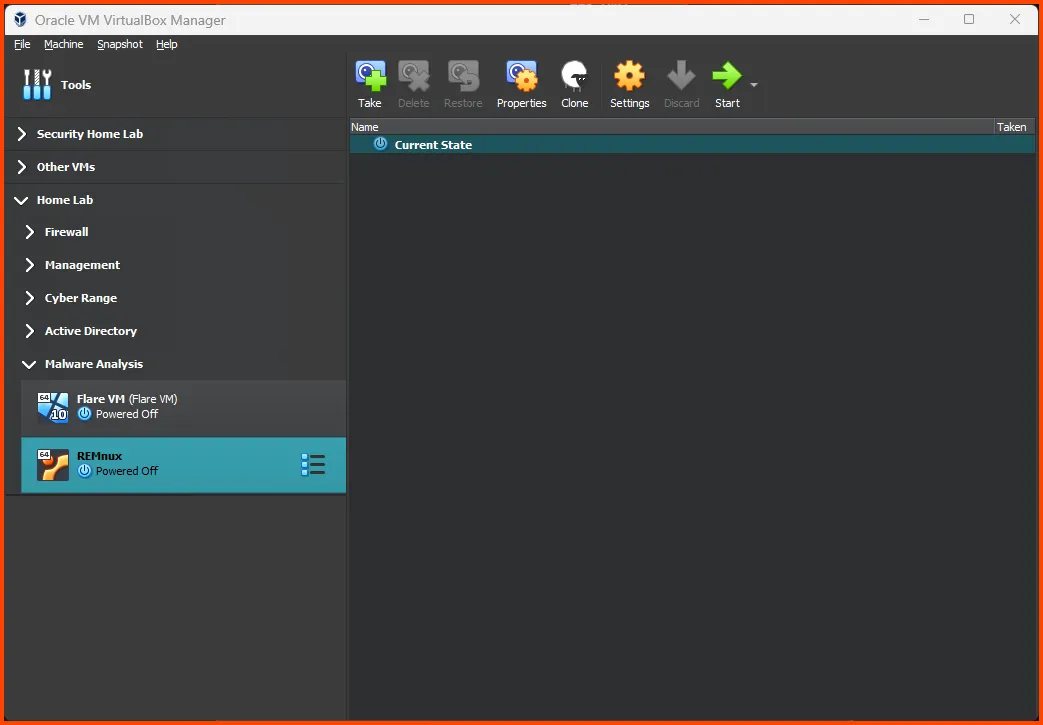Select the Current State snapshot row
This screenshot has width=1043, height=725.
coord(692,144)
